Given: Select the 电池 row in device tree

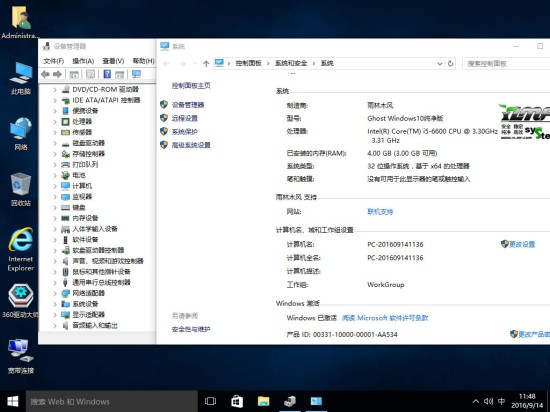Looking at the screenshot, I should [x=79, y=175].
